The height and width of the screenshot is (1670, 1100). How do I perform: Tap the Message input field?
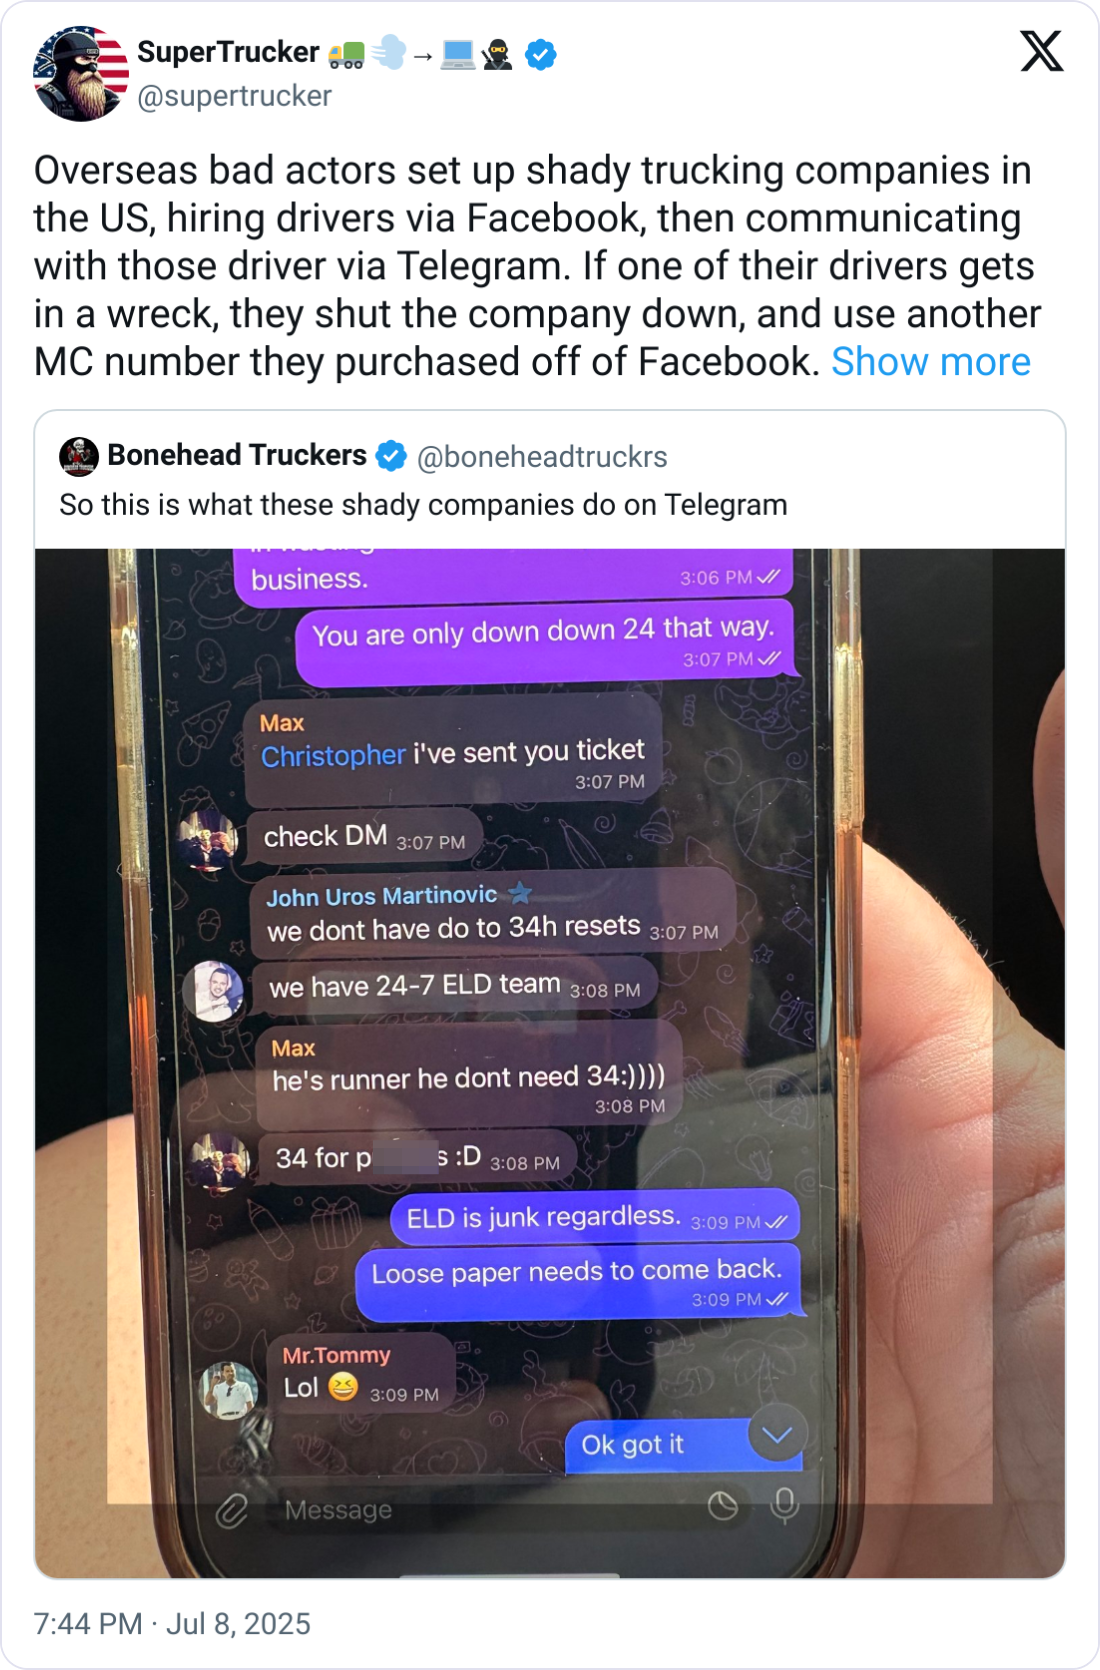click(x=480, y=1510)
